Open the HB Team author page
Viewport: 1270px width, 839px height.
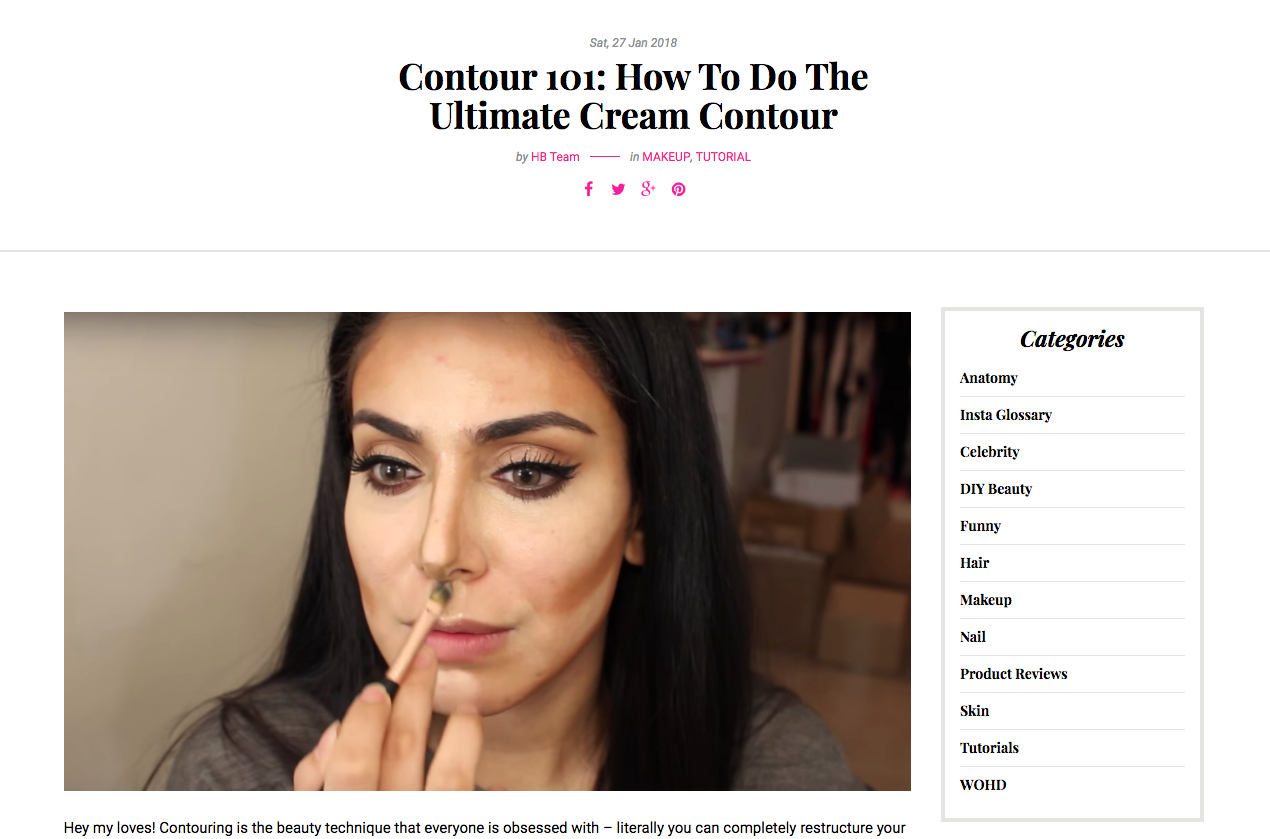coord(555,157)
